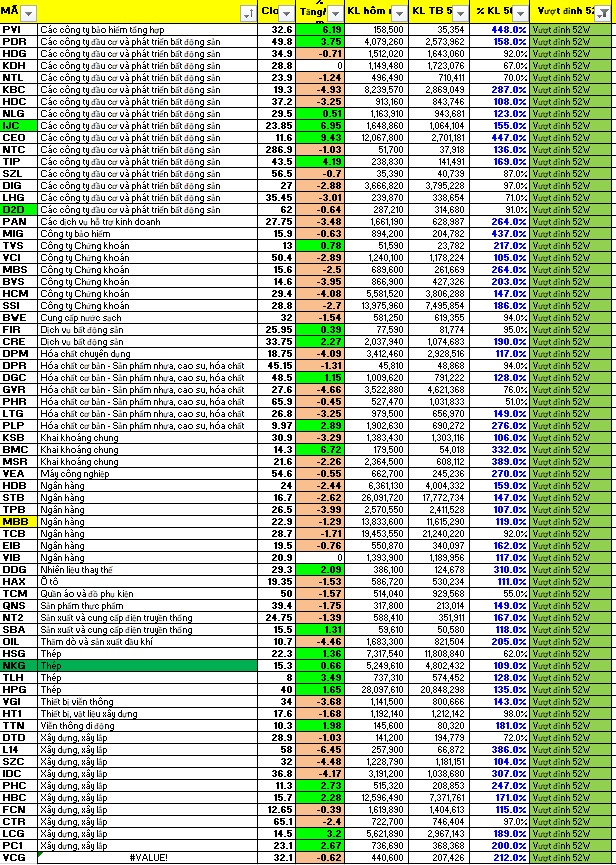Screen dimensions: 616x865
Task: Click the 286.9 closing price cell
Action: [277, 149]
